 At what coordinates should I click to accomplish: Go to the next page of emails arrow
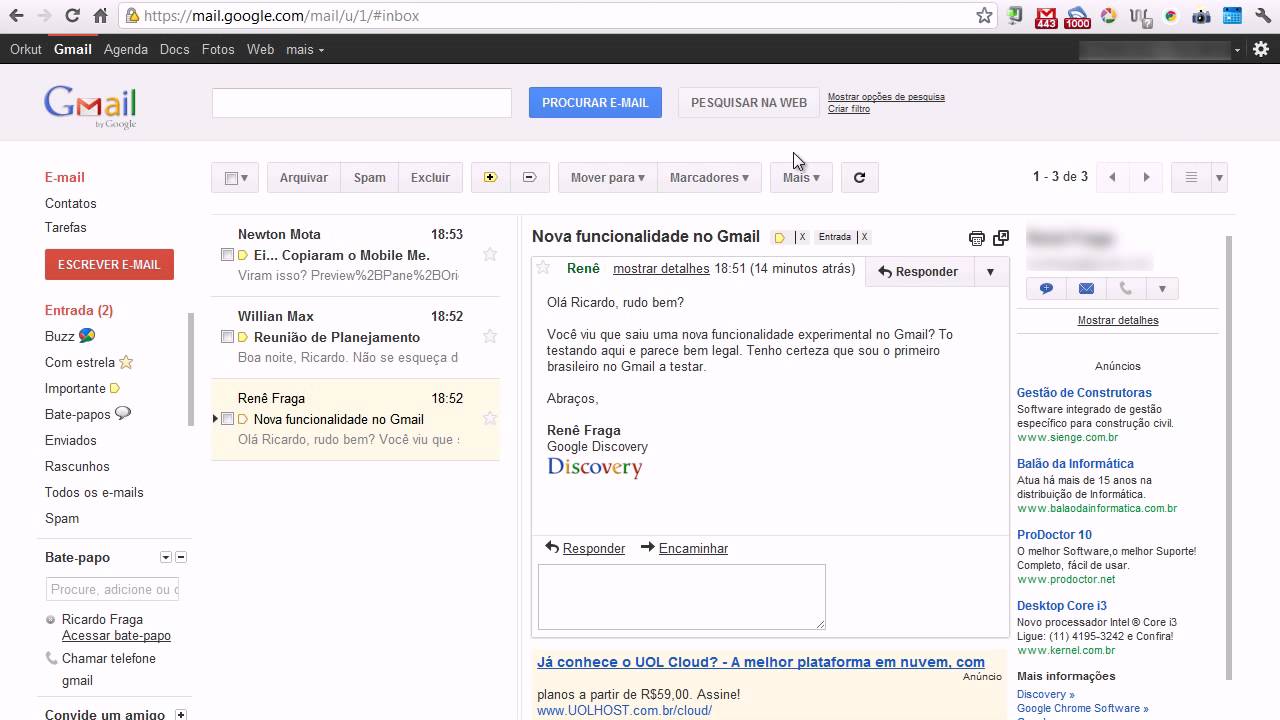1146,178
